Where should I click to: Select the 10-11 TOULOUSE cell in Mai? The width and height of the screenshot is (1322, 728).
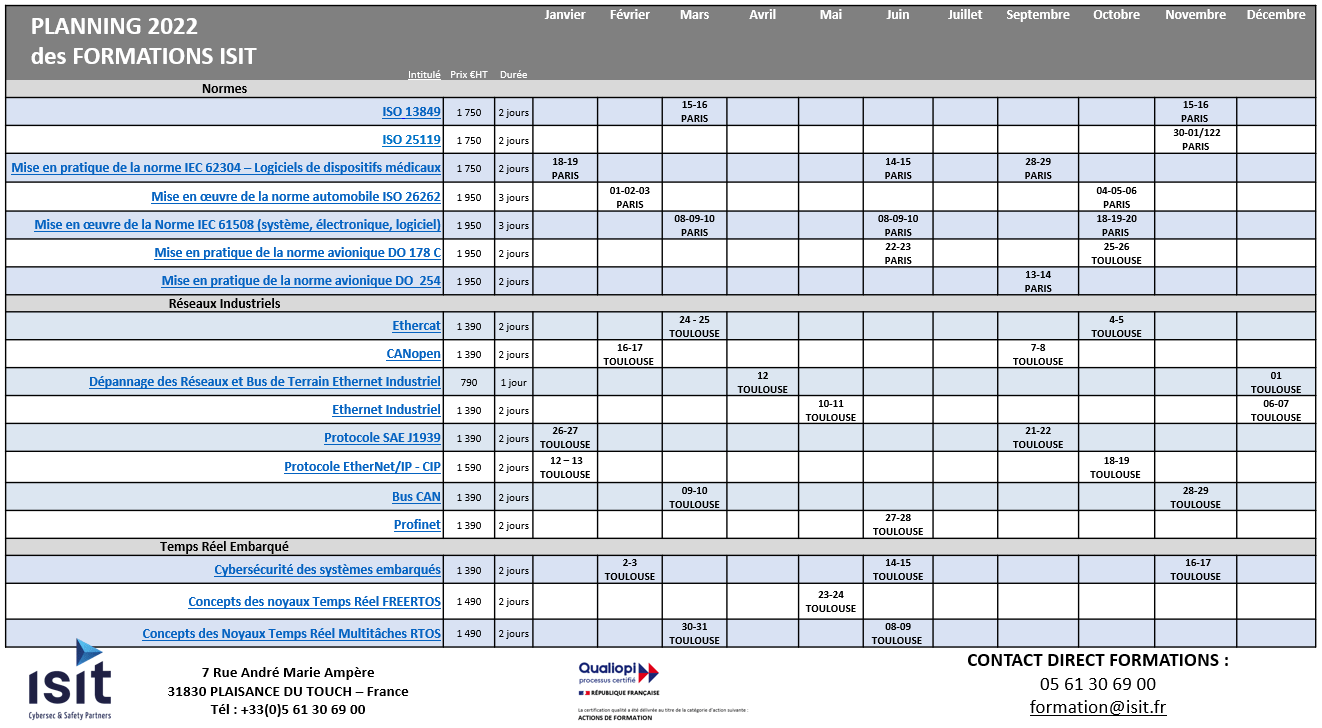pos(830,410)
